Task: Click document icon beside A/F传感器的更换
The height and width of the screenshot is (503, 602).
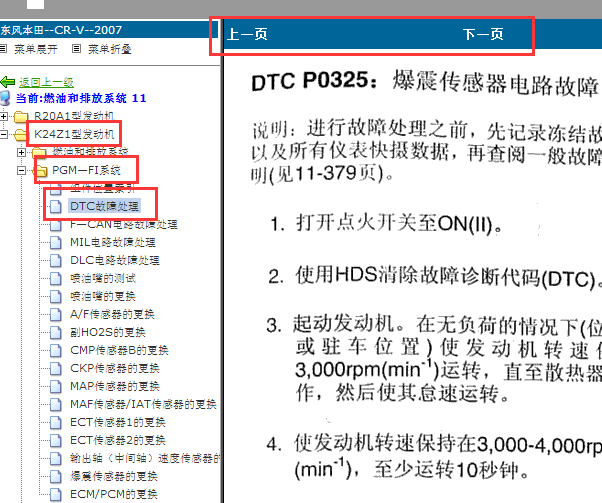Action: 56,315
